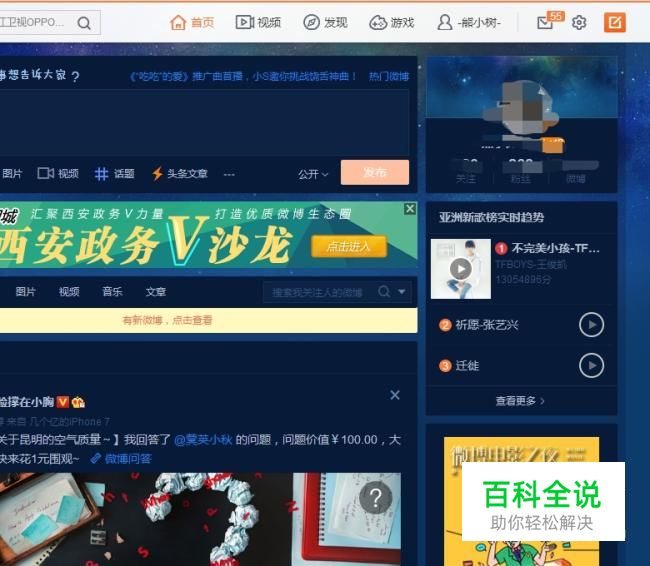Click the 微博 posts count
650x566 pixels.
(575, 171)
